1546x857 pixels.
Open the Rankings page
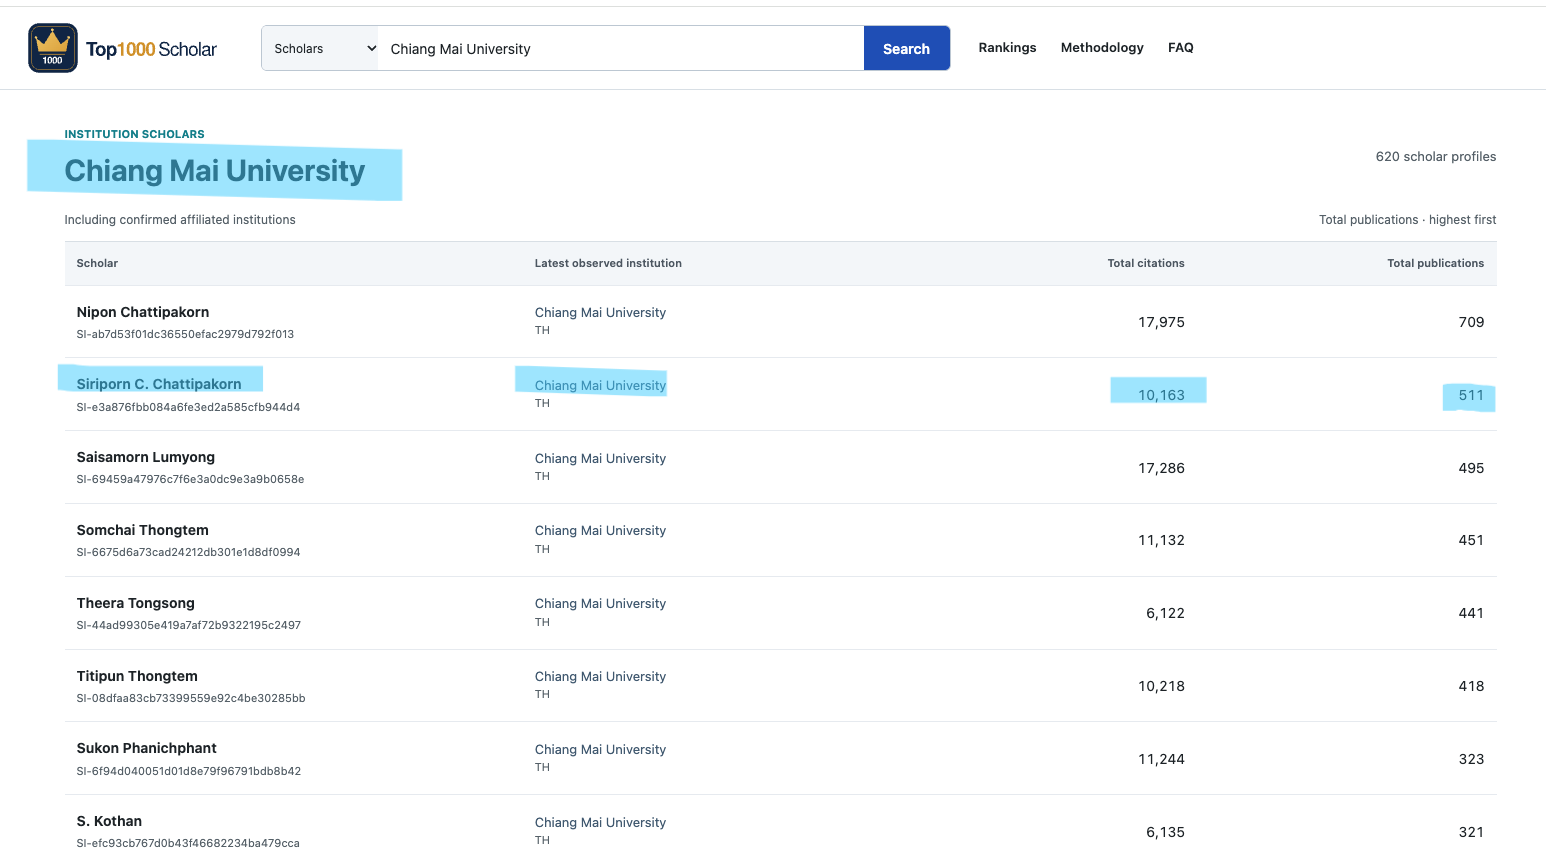click(1007, 47)
